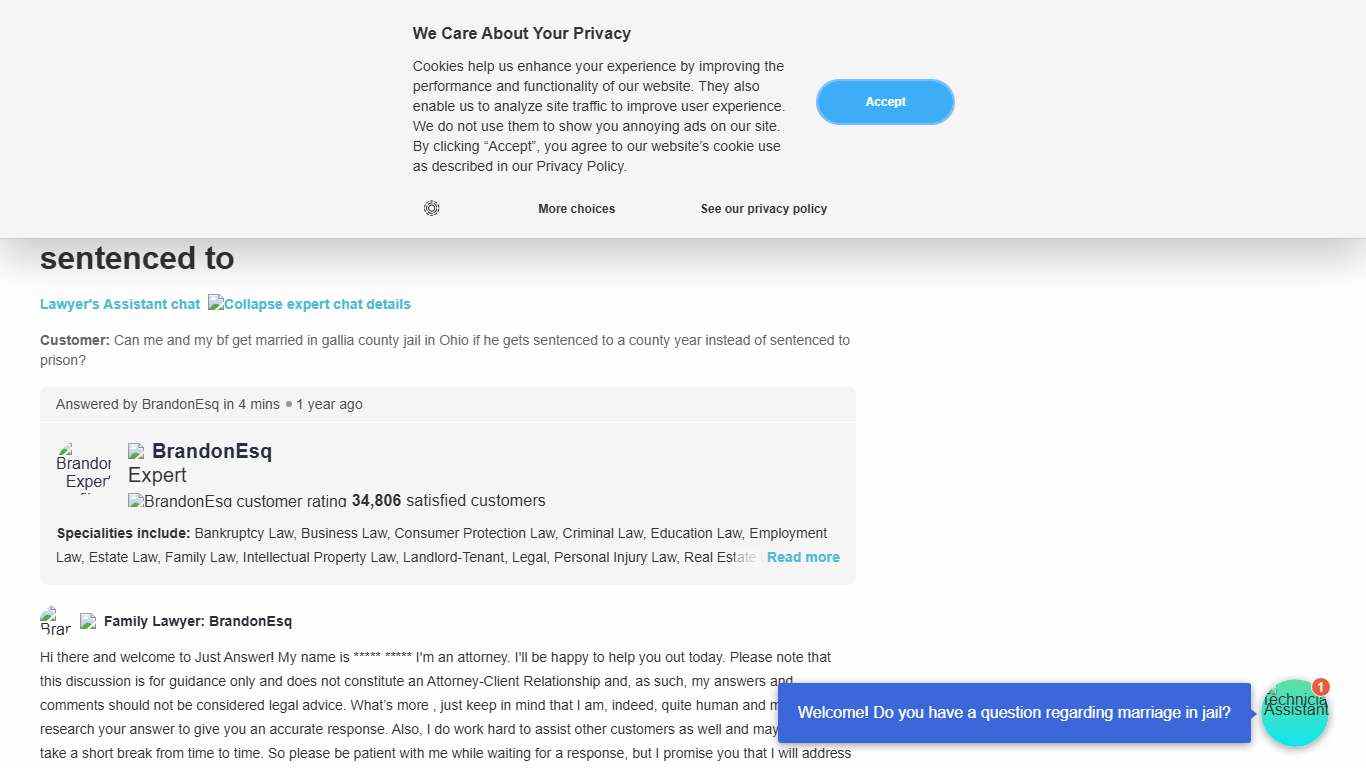Click the red notification badge on chat widget
The image size is (1366, 768).
click(x=1321, y=687)
